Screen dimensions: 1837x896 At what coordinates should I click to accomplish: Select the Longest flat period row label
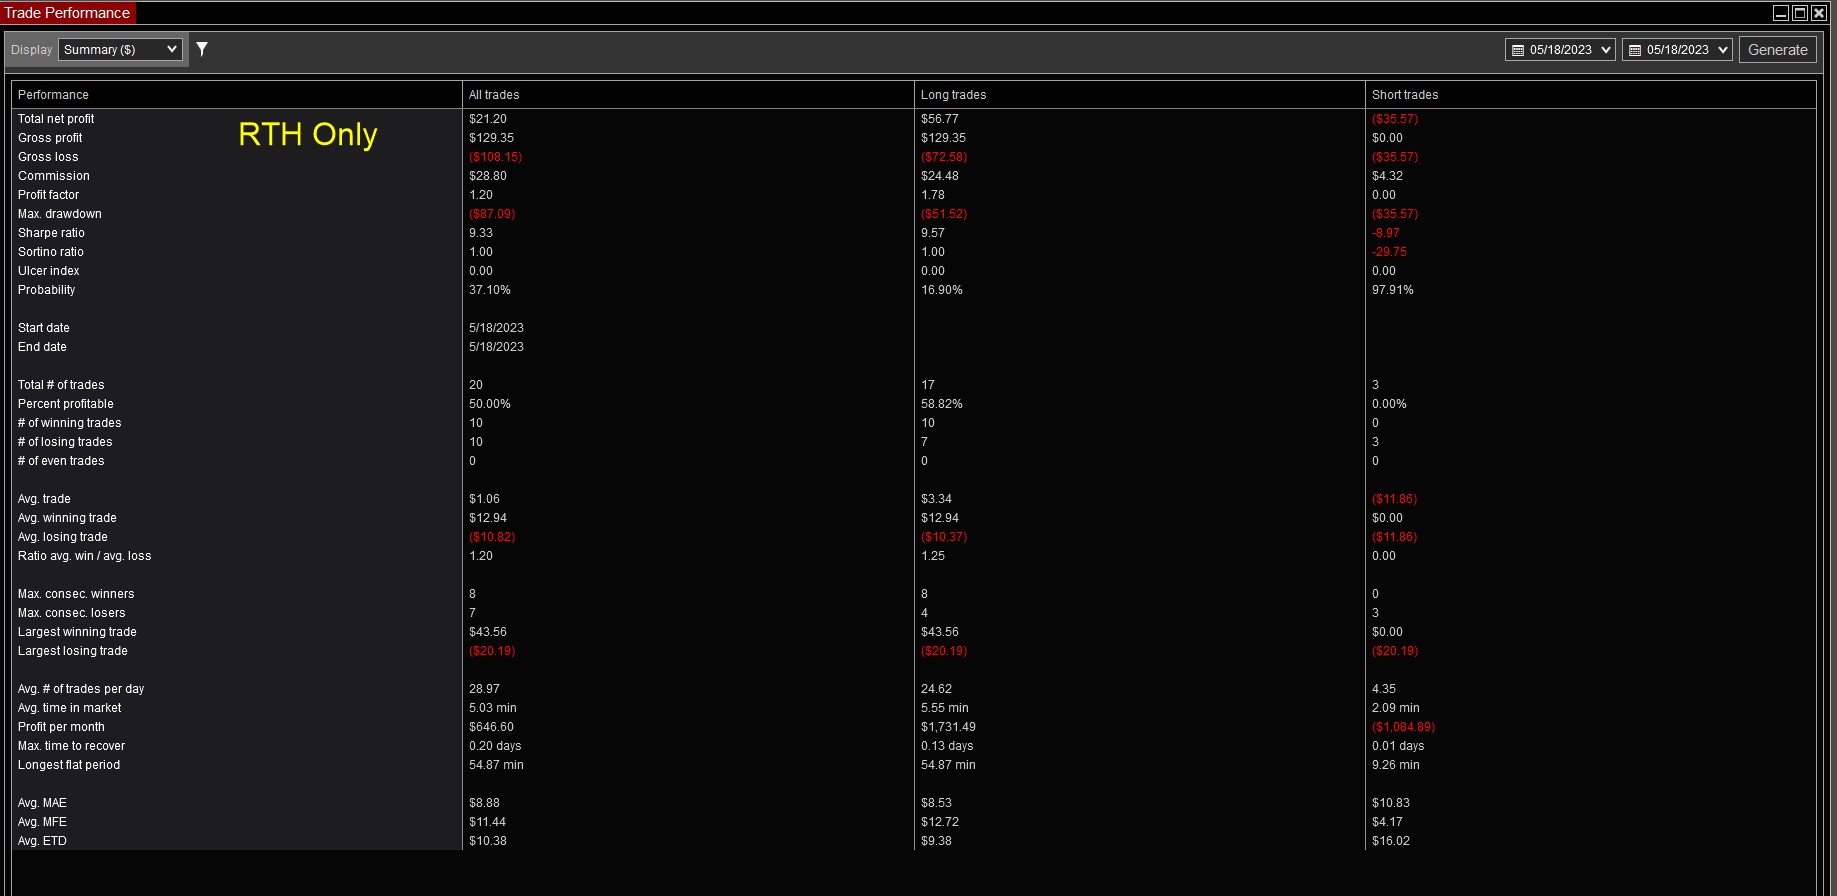click(69, 765)
